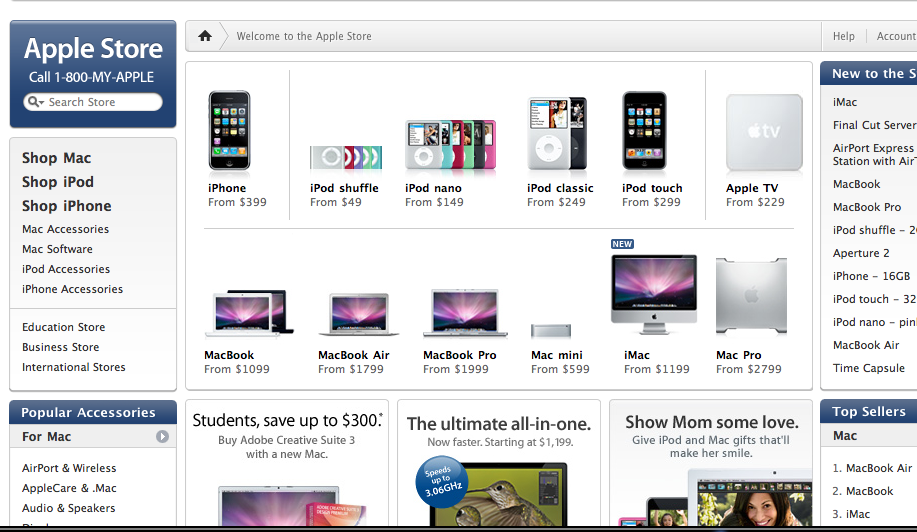
Task: Click the Search Store input field
Action: click(x=92, y=102)
